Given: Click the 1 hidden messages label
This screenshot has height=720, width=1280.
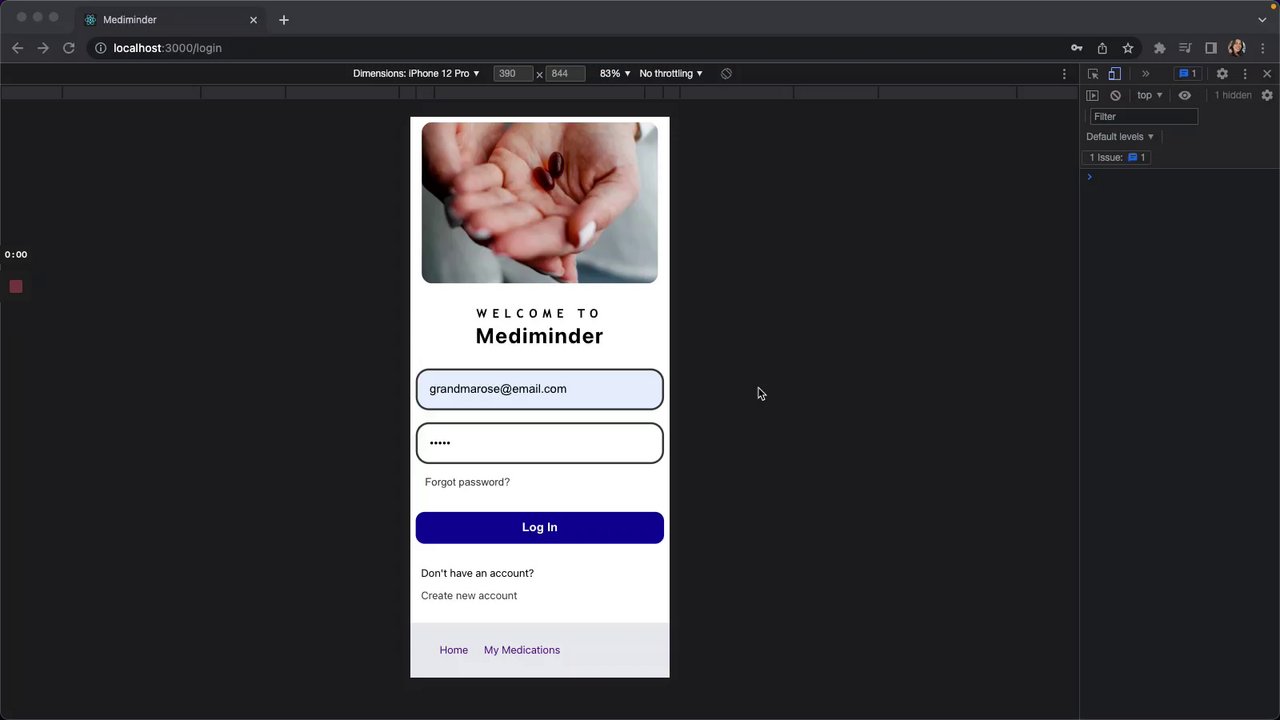Looking at the screenshot, I should 1232,96.
